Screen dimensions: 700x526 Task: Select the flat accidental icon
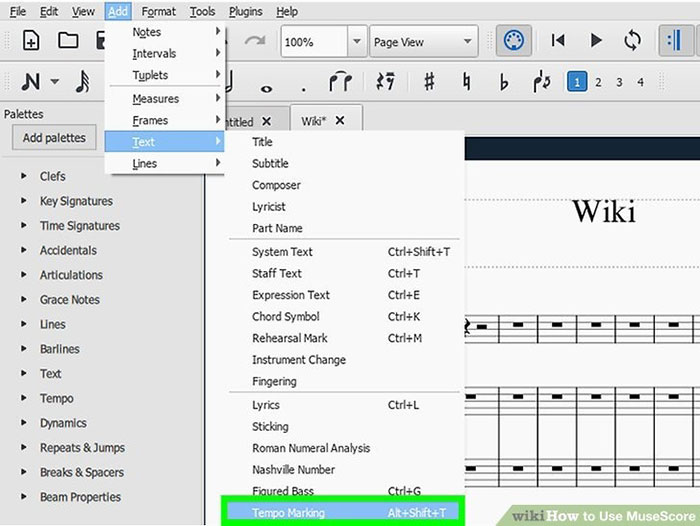(504, 82)
